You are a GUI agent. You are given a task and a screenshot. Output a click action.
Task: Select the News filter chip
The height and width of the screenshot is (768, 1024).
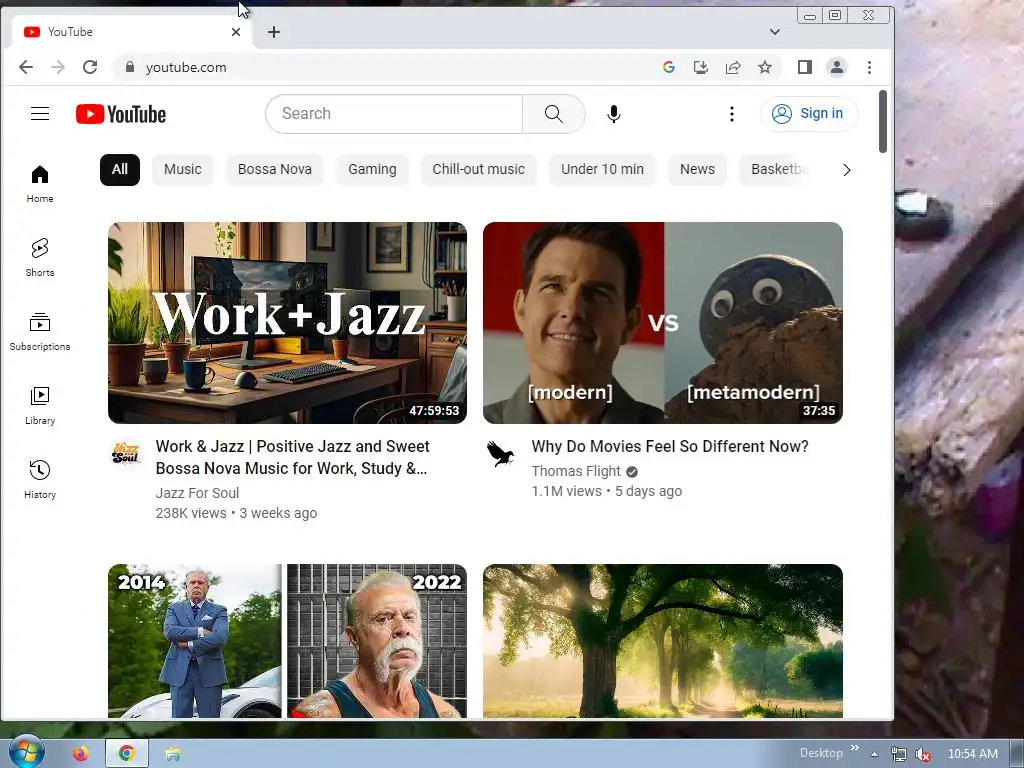[x=697, y=169]
